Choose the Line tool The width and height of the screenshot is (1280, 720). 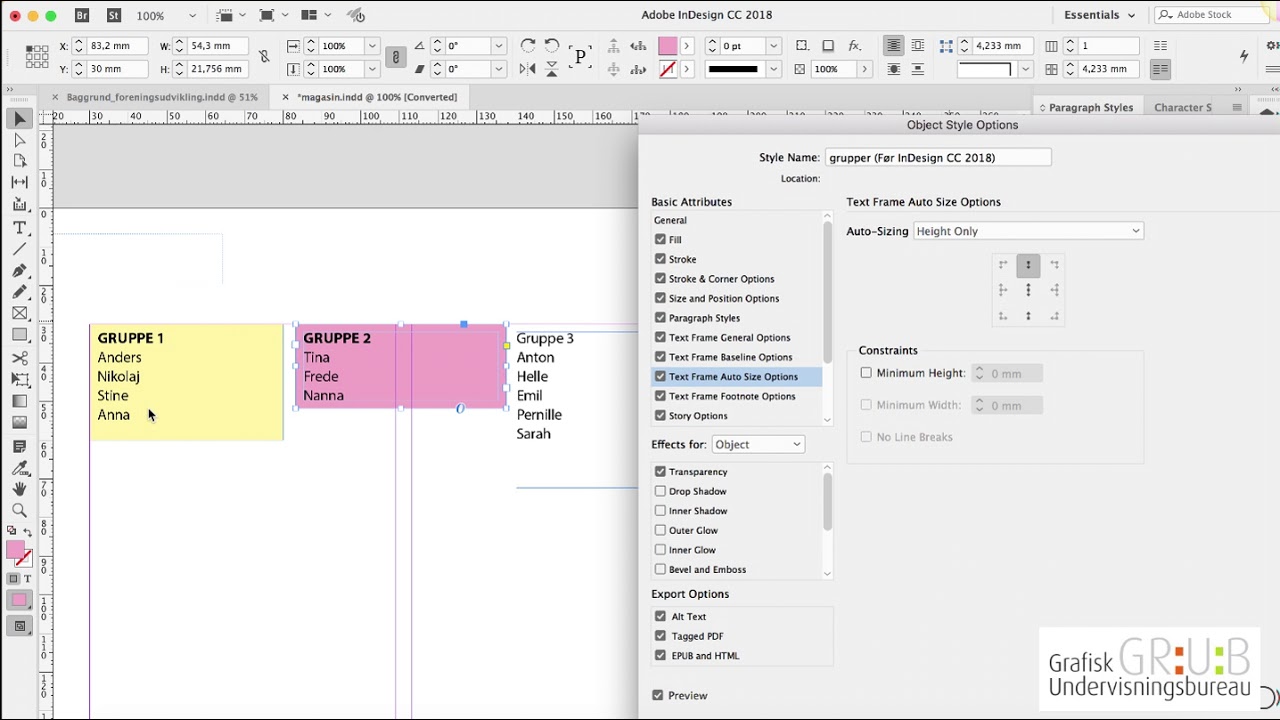[x=19, y=249]
